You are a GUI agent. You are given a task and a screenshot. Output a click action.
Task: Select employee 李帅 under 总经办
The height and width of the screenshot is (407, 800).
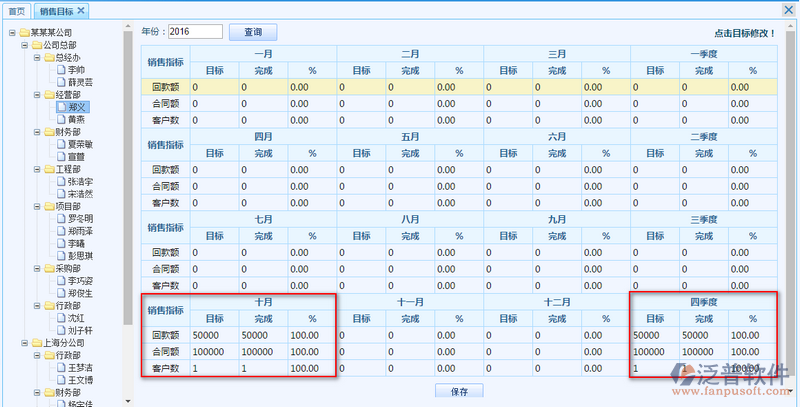[76, 70]
